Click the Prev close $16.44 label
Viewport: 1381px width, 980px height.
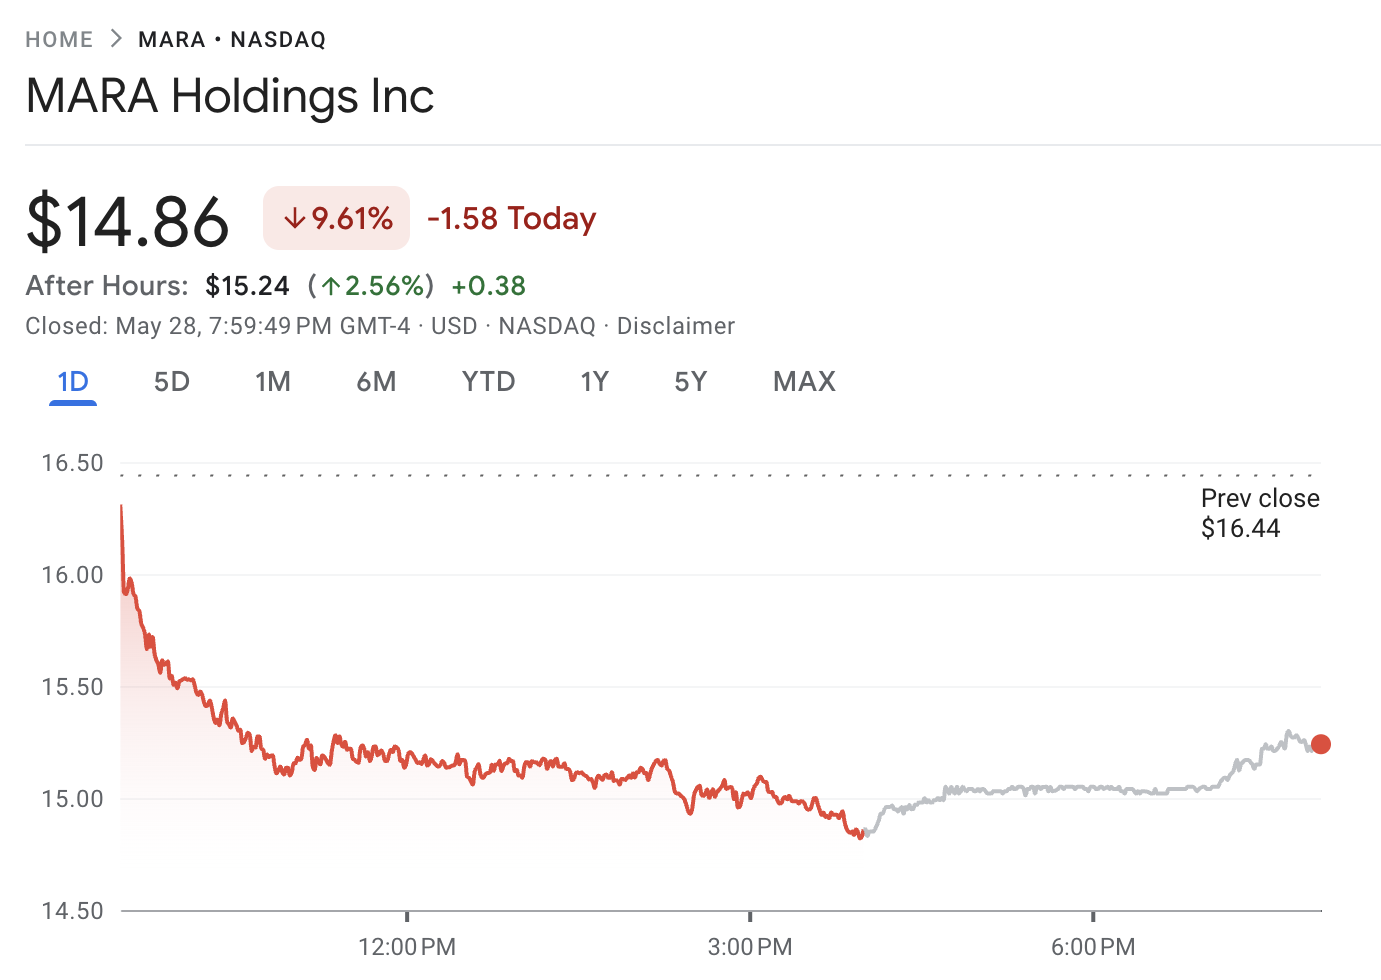click(1259, 513)
